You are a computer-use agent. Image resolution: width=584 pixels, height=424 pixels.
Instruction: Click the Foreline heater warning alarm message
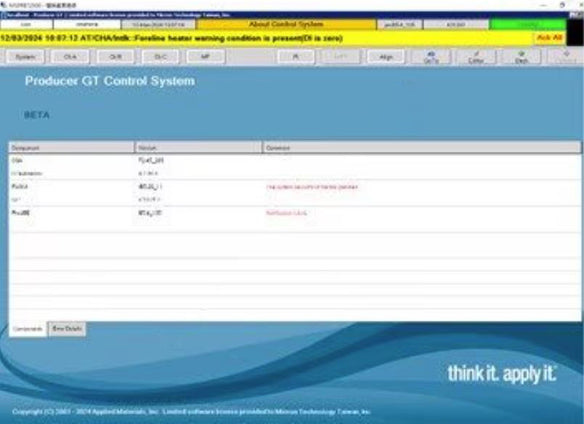[171, 38]
